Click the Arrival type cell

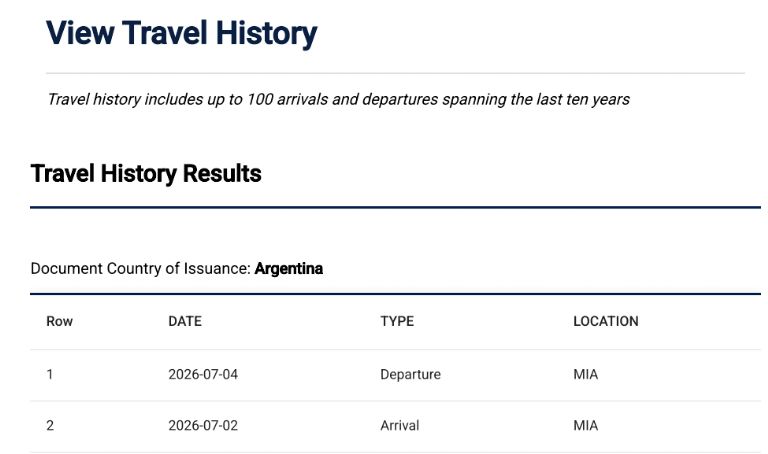point(400,426)
